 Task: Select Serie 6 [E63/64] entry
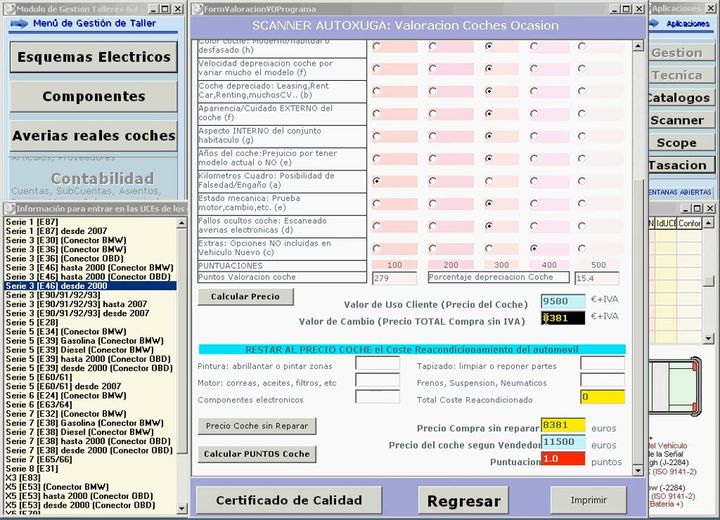(x=39, y=405)
